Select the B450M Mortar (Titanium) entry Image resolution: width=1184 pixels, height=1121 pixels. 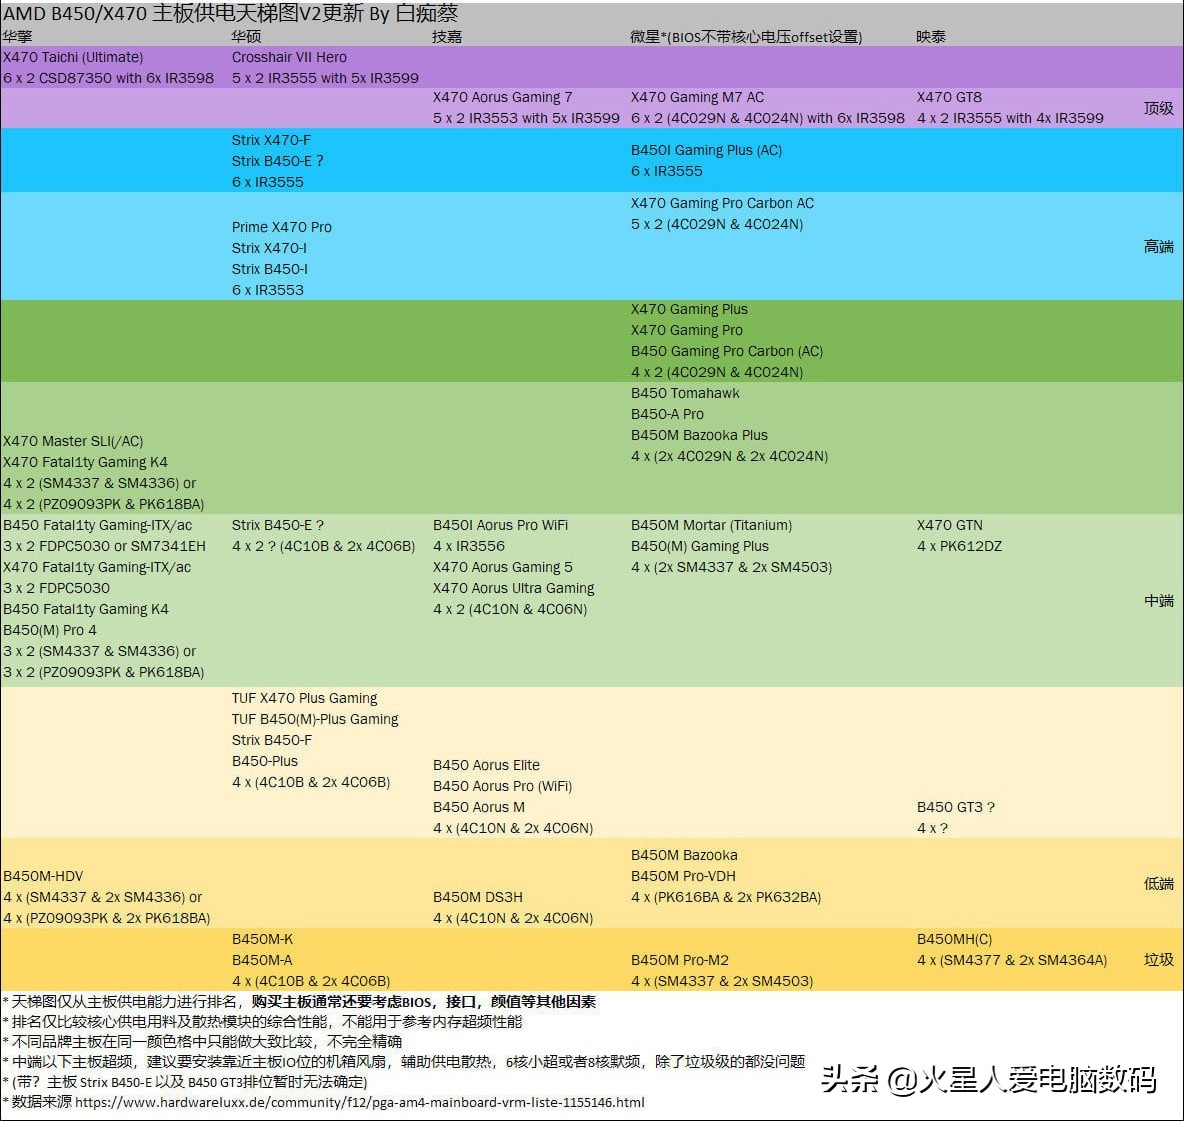click(x=711, y=525)
